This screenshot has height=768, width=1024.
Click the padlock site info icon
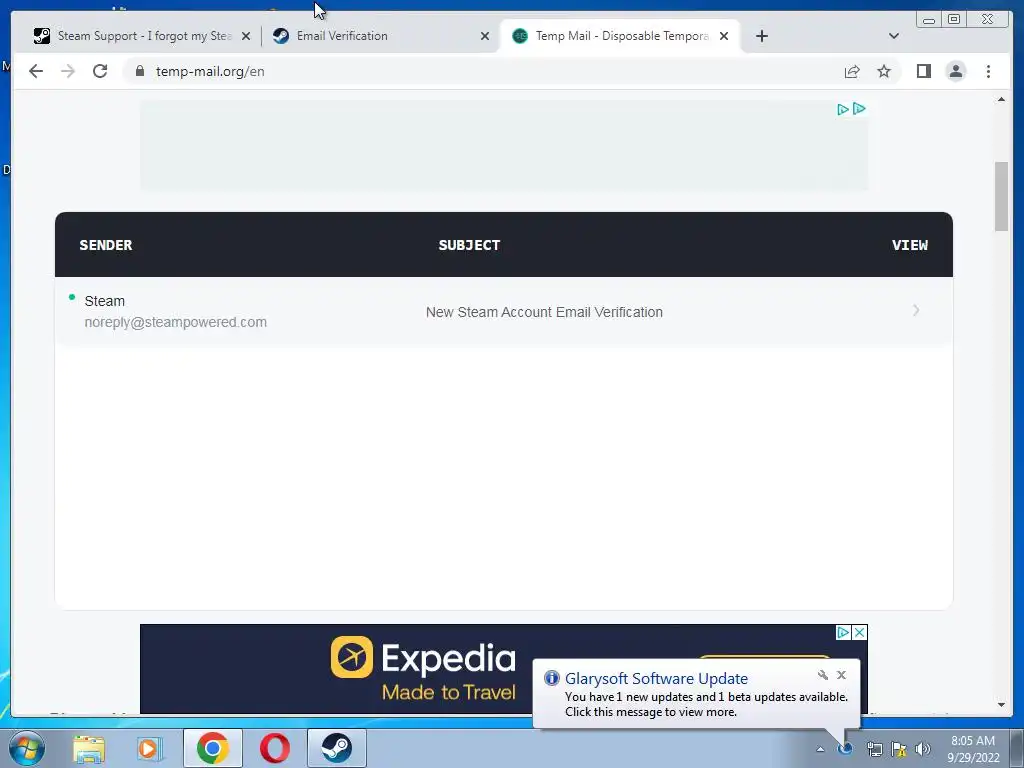pos(139,71)
